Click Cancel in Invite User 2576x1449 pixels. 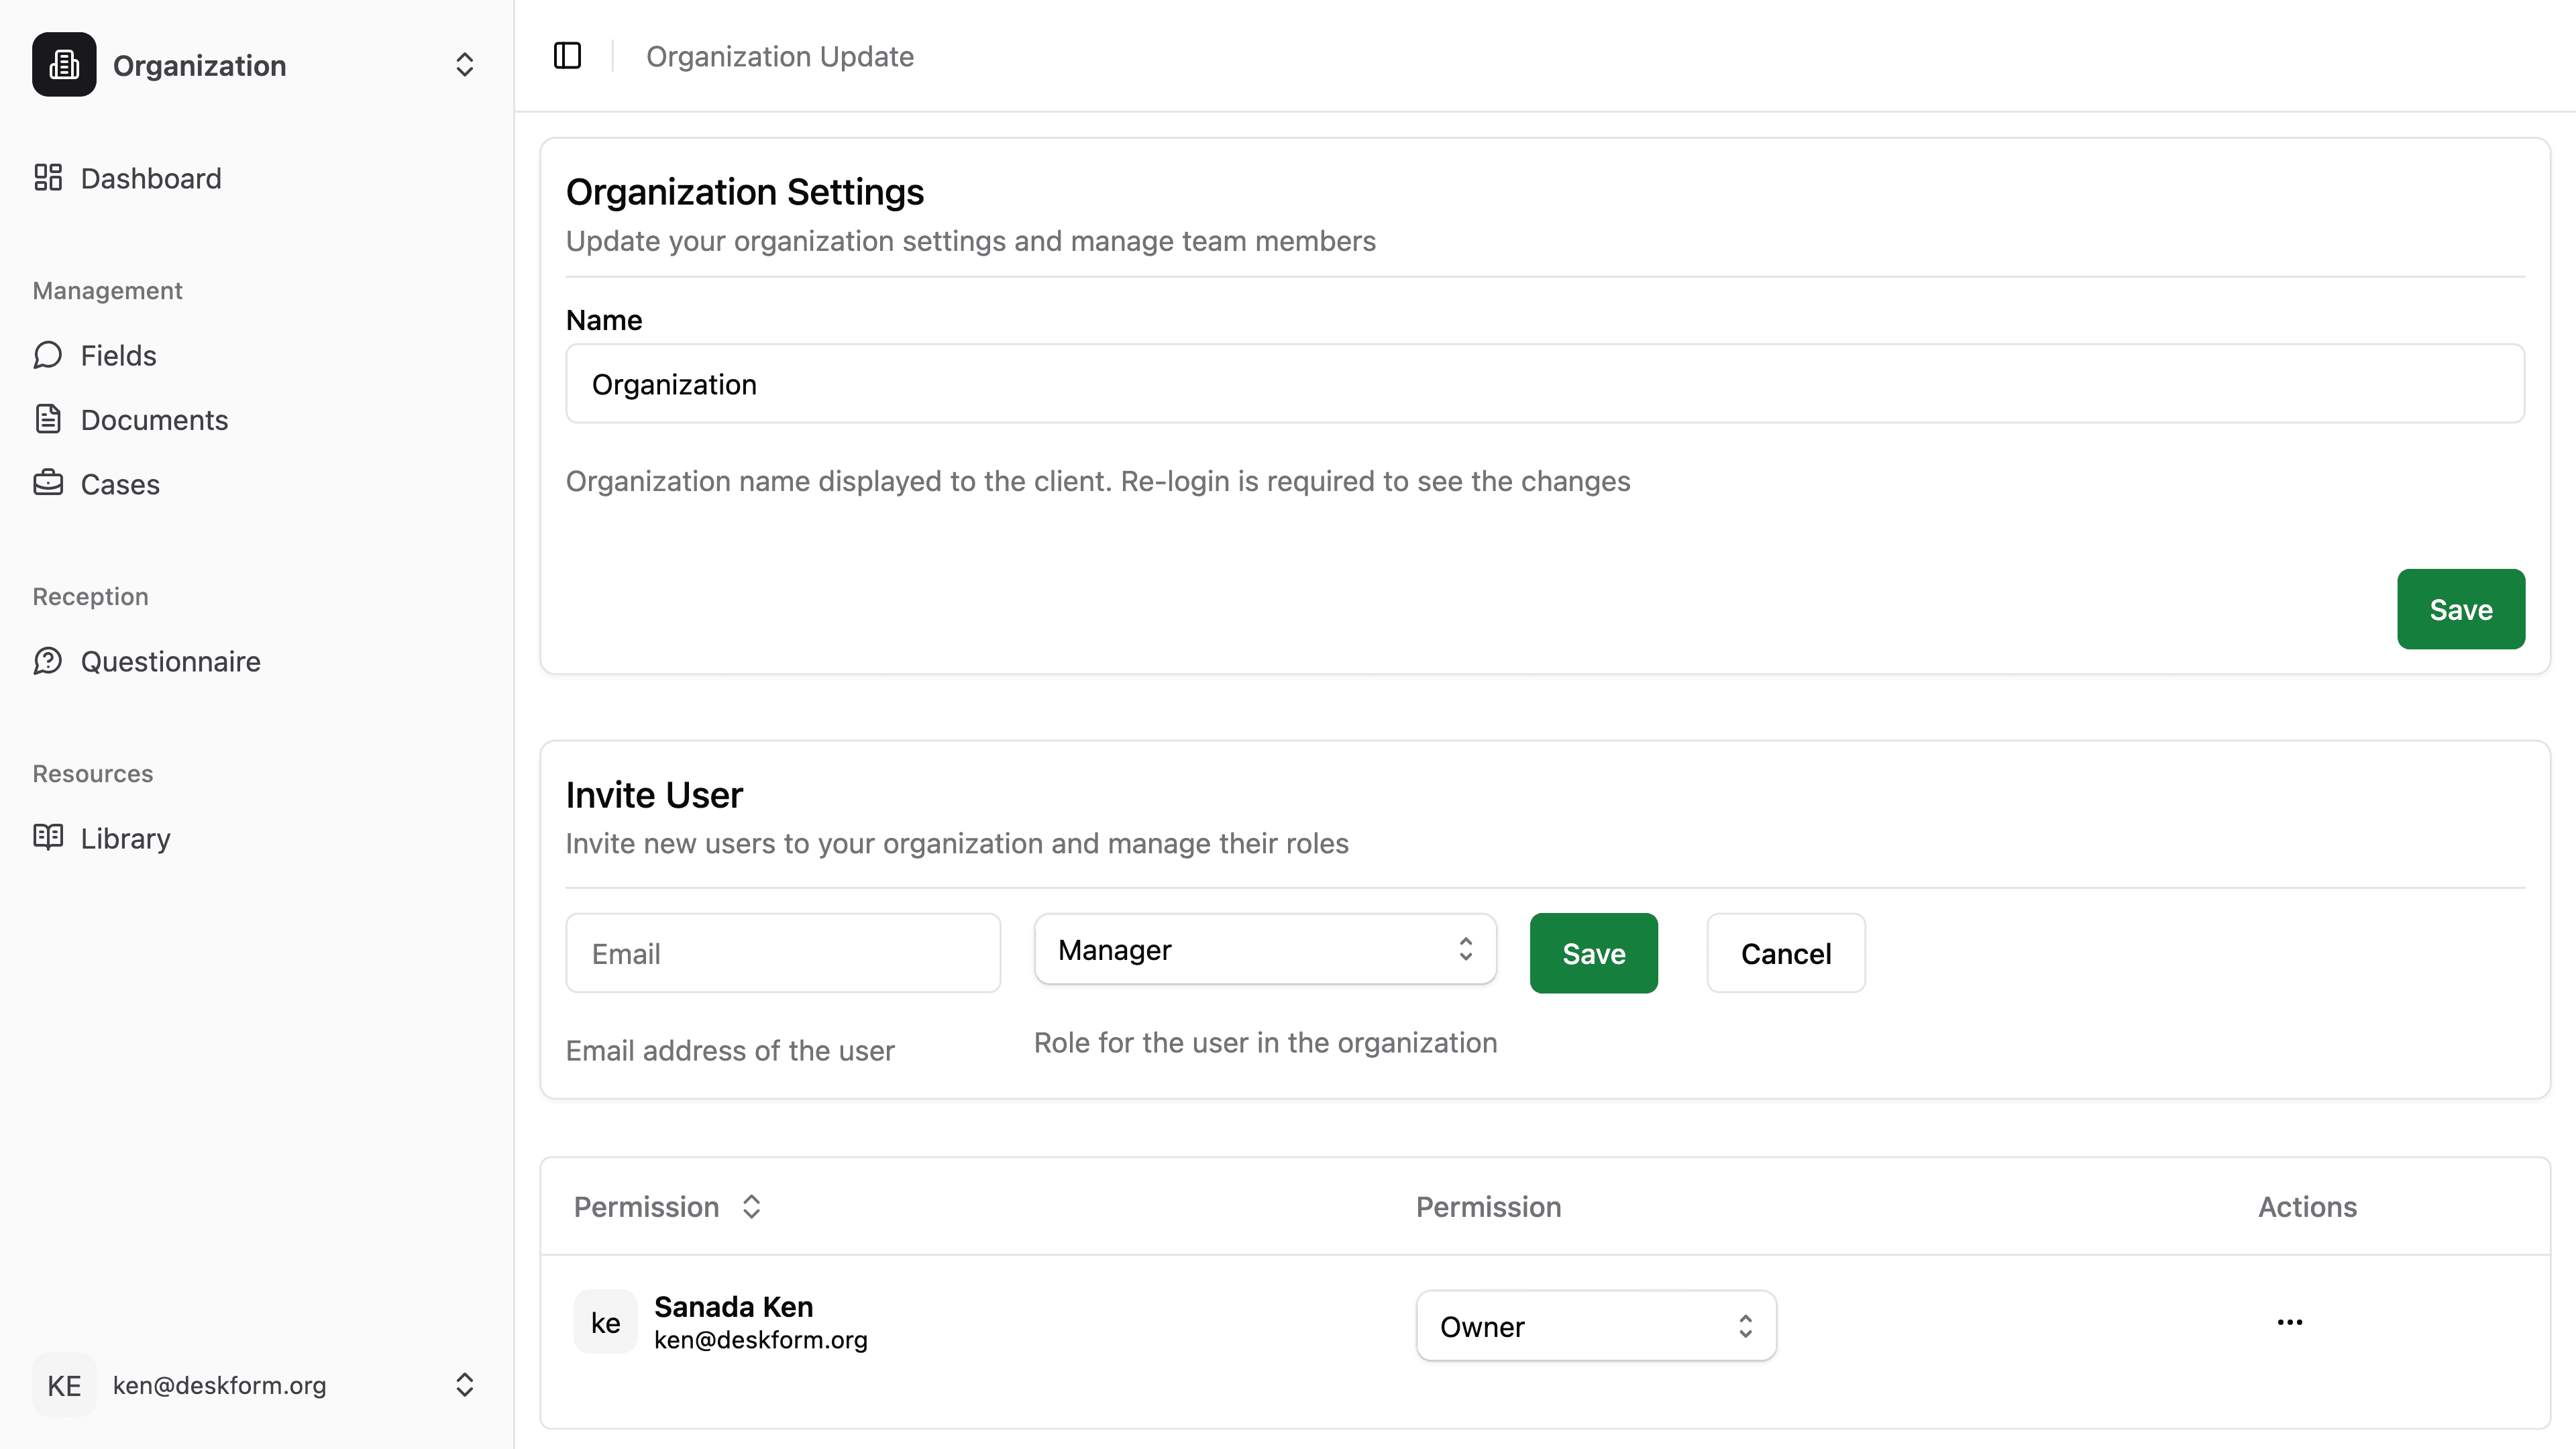tap(1785, 953)
